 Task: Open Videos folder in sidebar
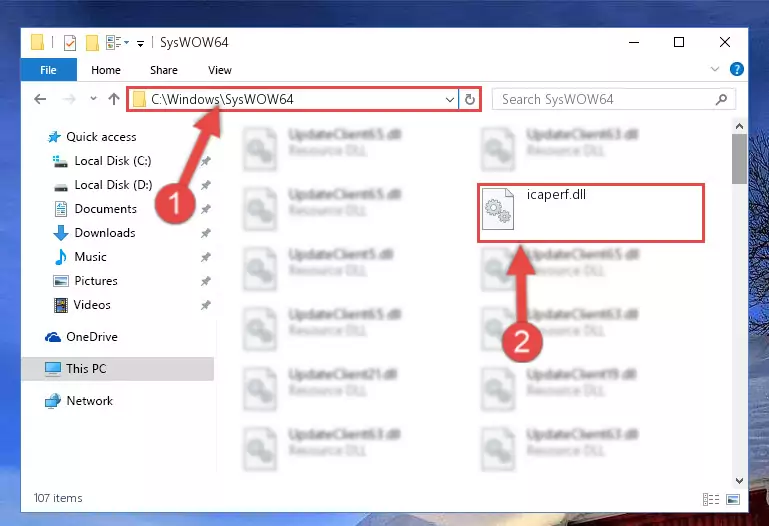pos(92,305)
